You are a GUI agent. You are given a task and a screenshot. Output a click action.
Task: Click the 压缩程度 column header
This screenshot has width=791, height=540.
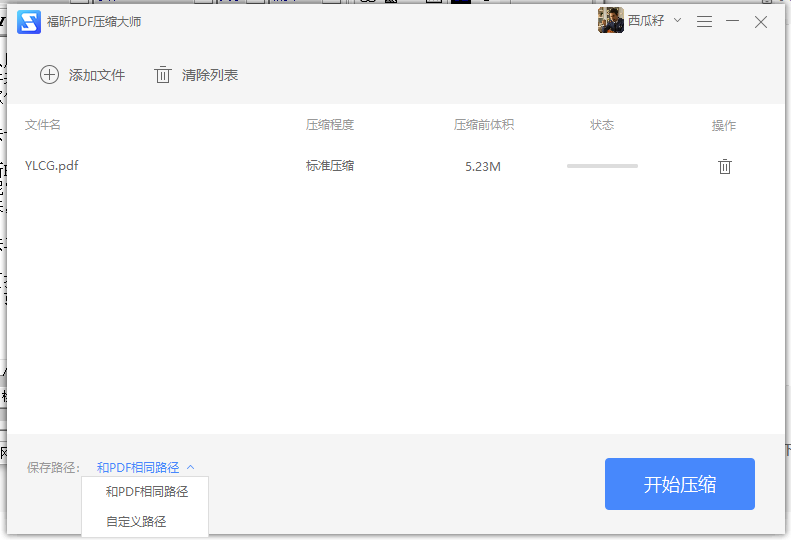point(330,125)
